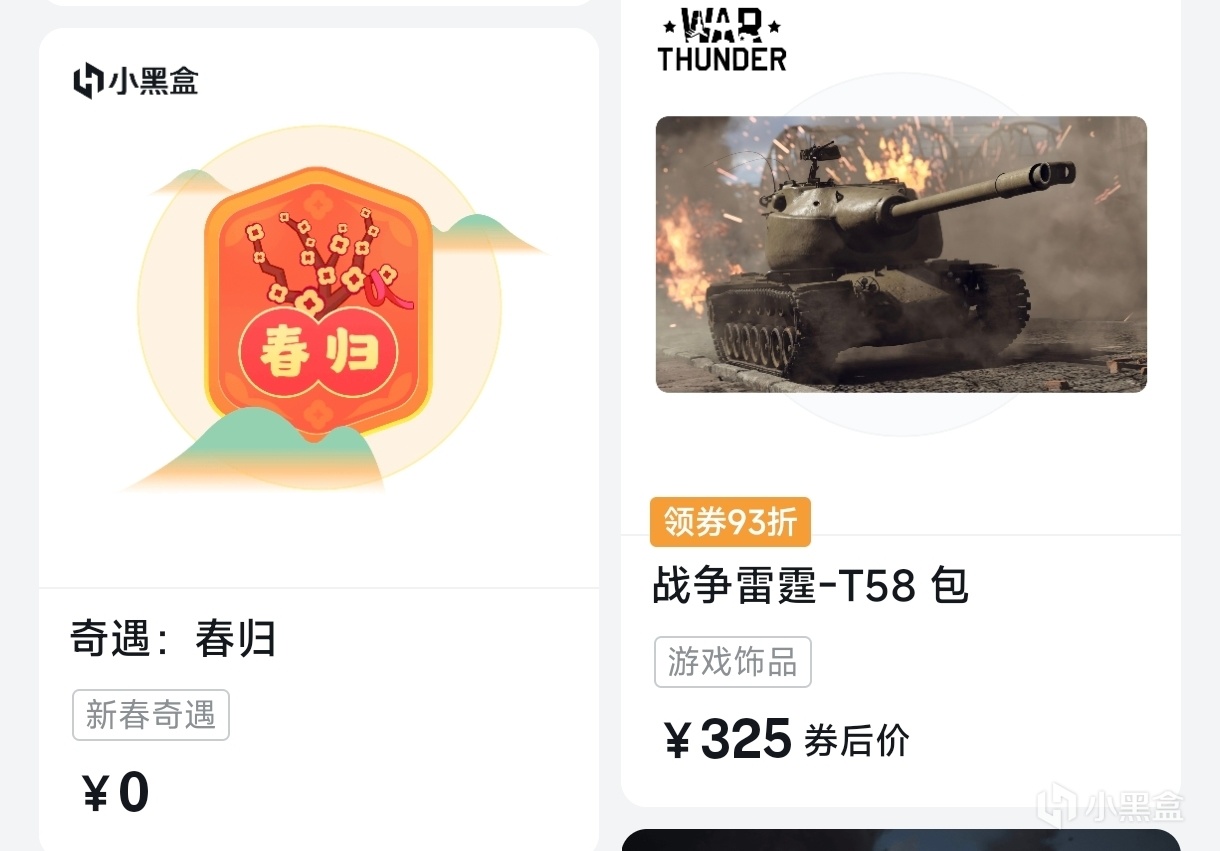Image resolution: width=1220 pixels, height=851 pixels.
Task: Tap the 券后价 label
Action: tap(856, 741)
